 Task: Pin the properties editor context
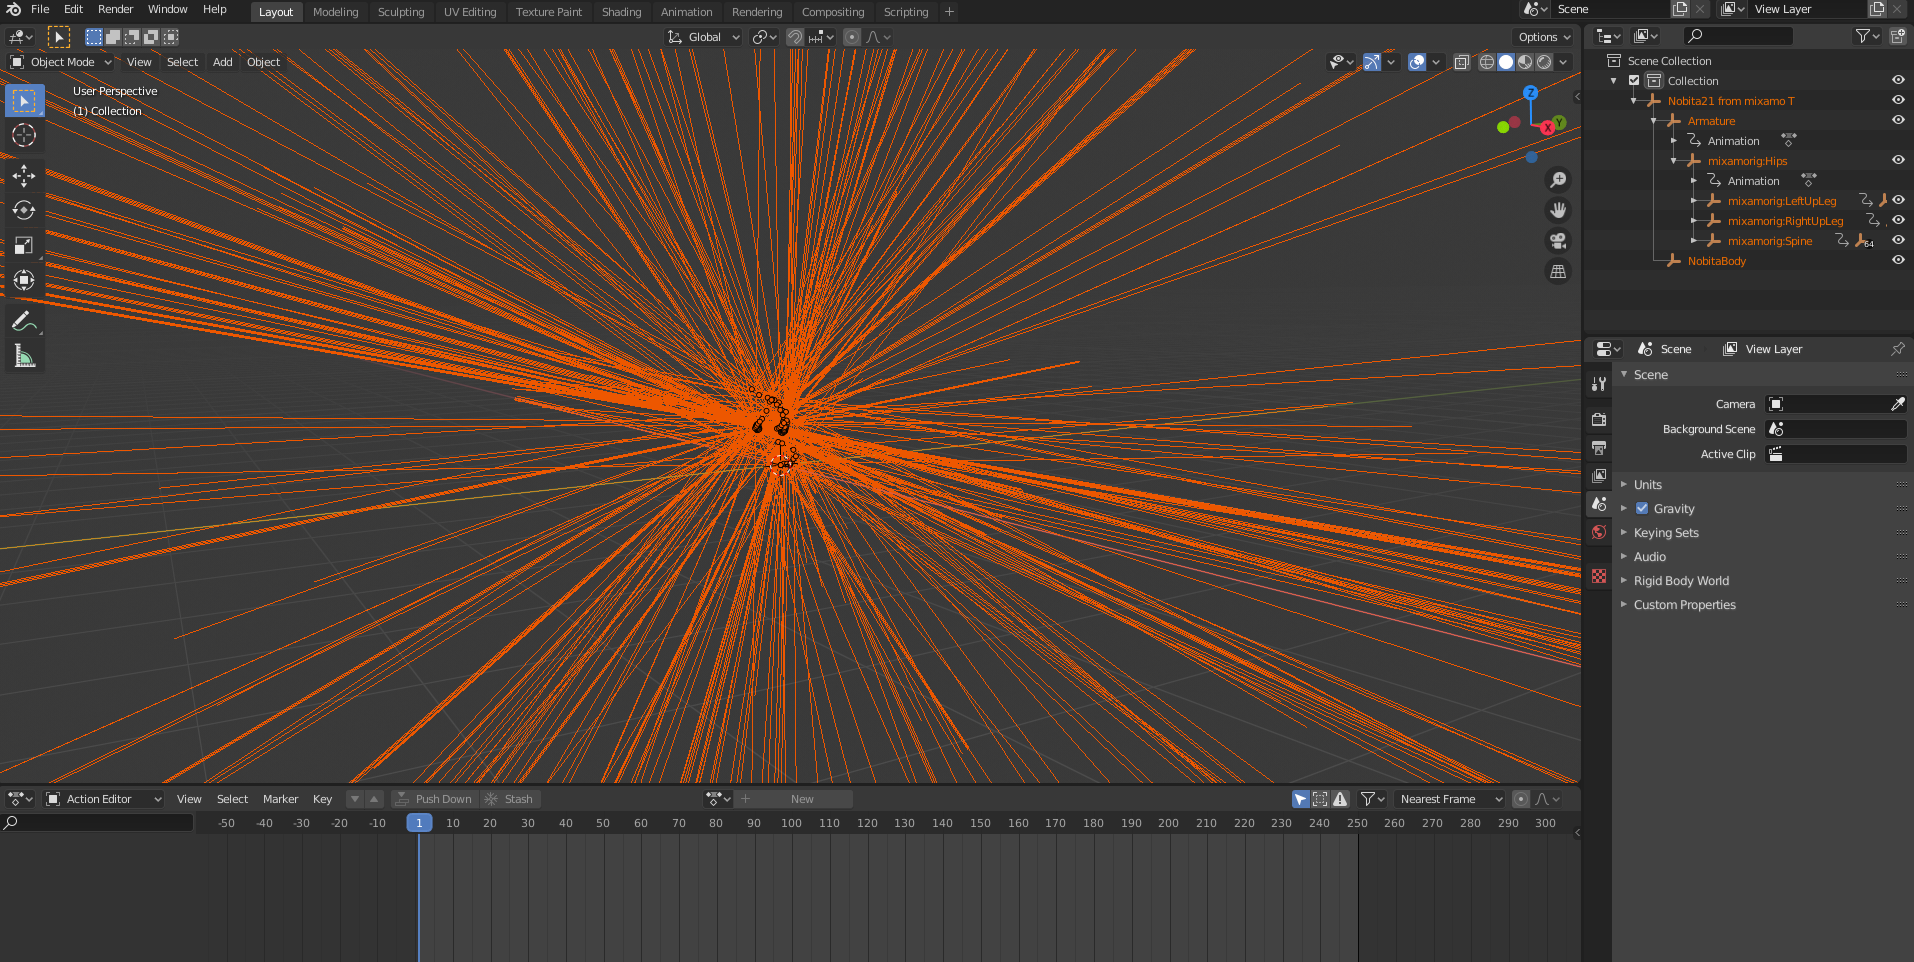point(1897,349)
